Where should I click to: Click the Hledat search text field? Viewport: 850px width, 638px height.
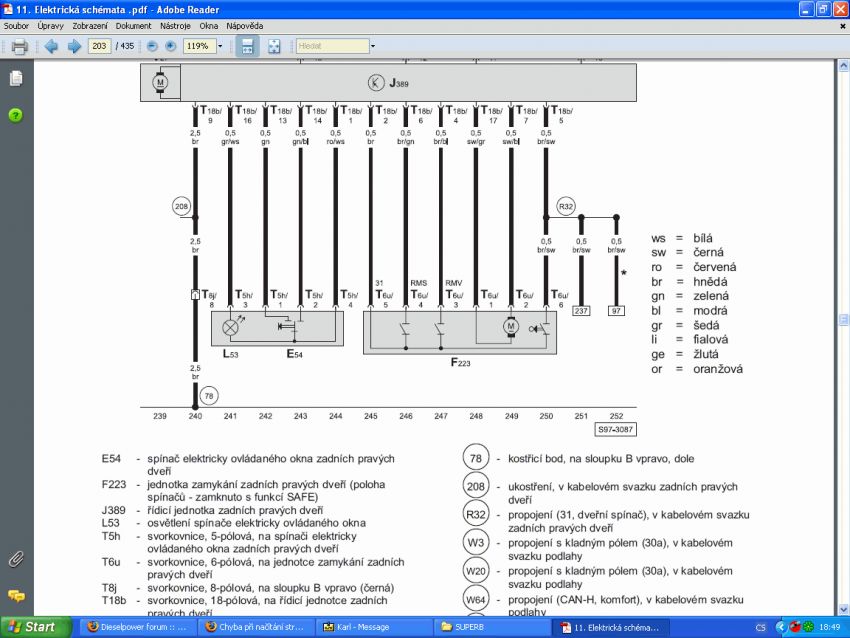click(331, 46)
